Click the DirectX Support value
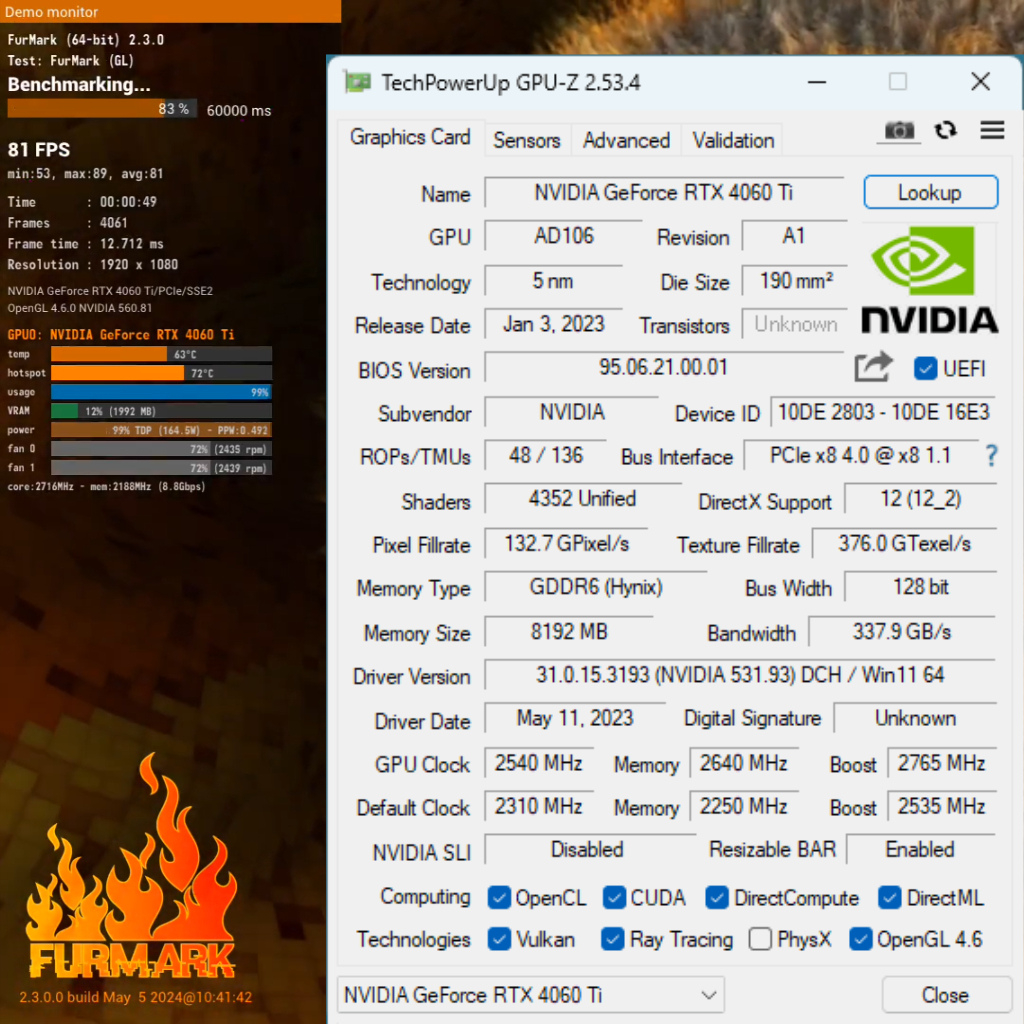 (921, 499)
